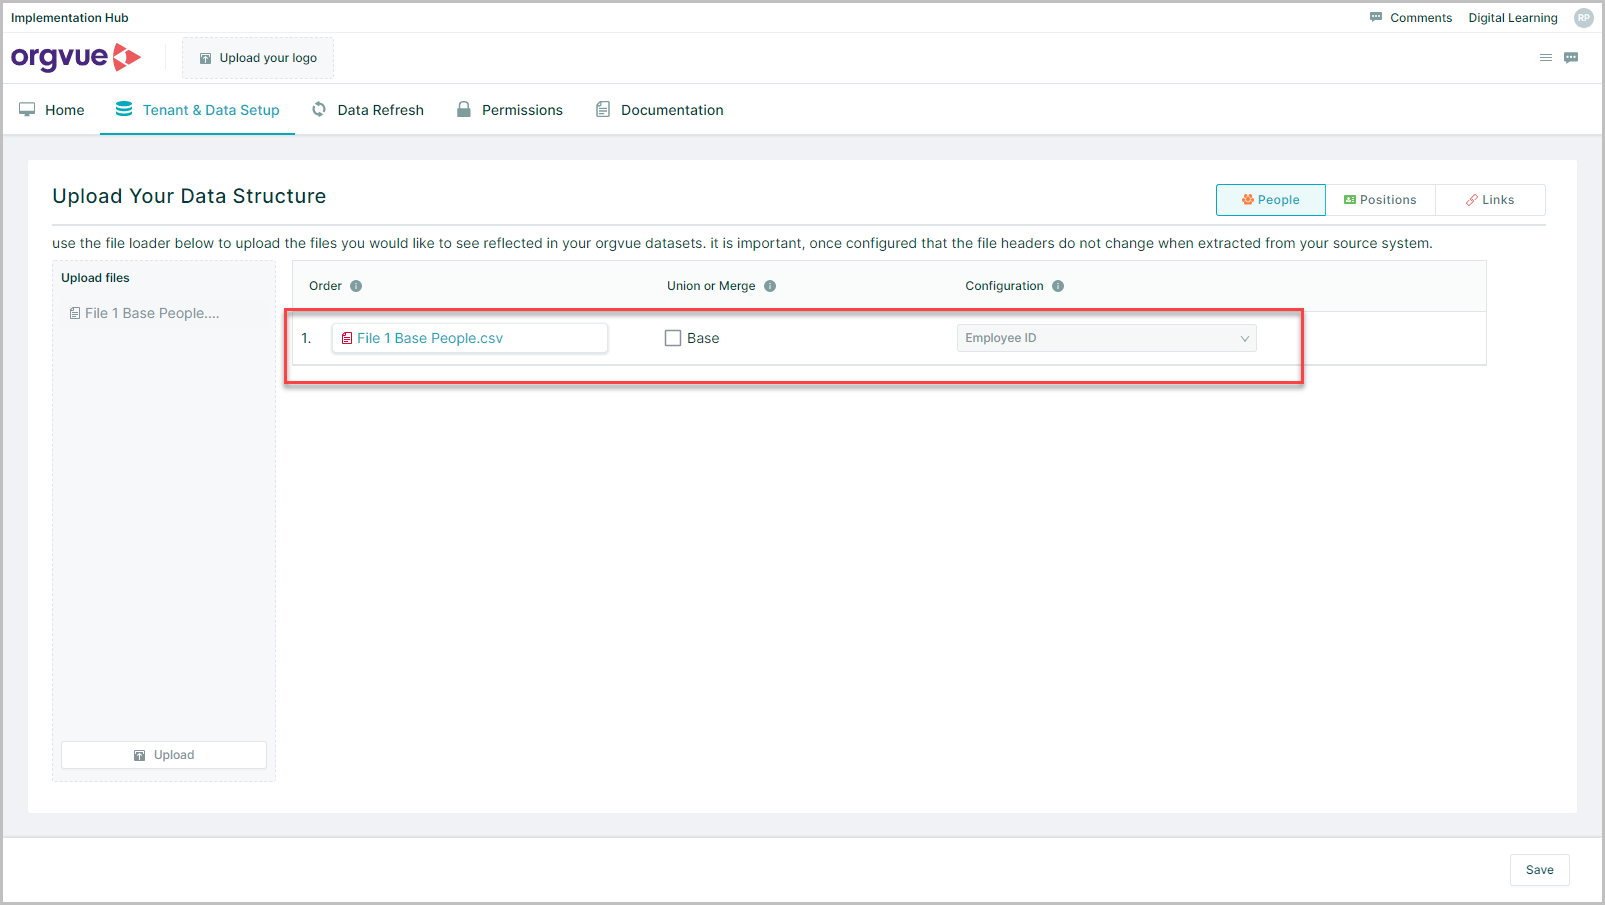Open Digital Learning link
This screenshot has height=905, width=1605.
(1513, 18)
